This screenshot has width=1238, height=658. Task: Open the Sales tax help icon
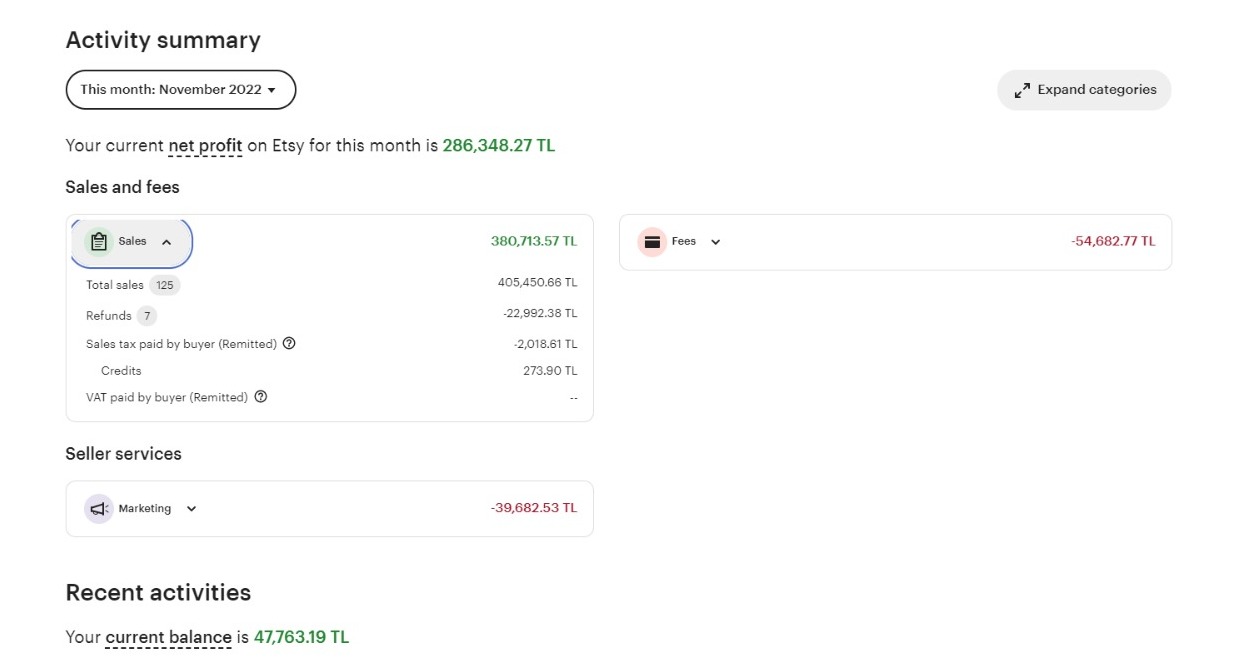pos(289,344)
